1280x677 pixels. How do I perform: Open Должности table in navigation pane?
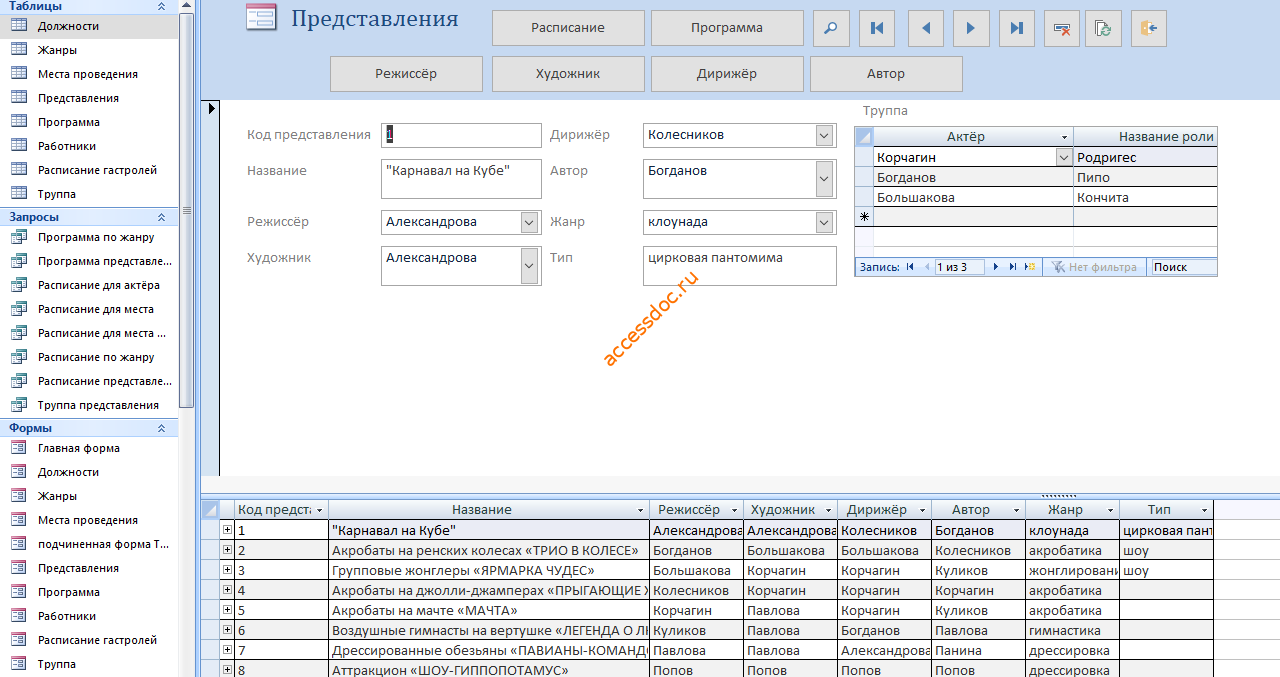click(89, 26)
